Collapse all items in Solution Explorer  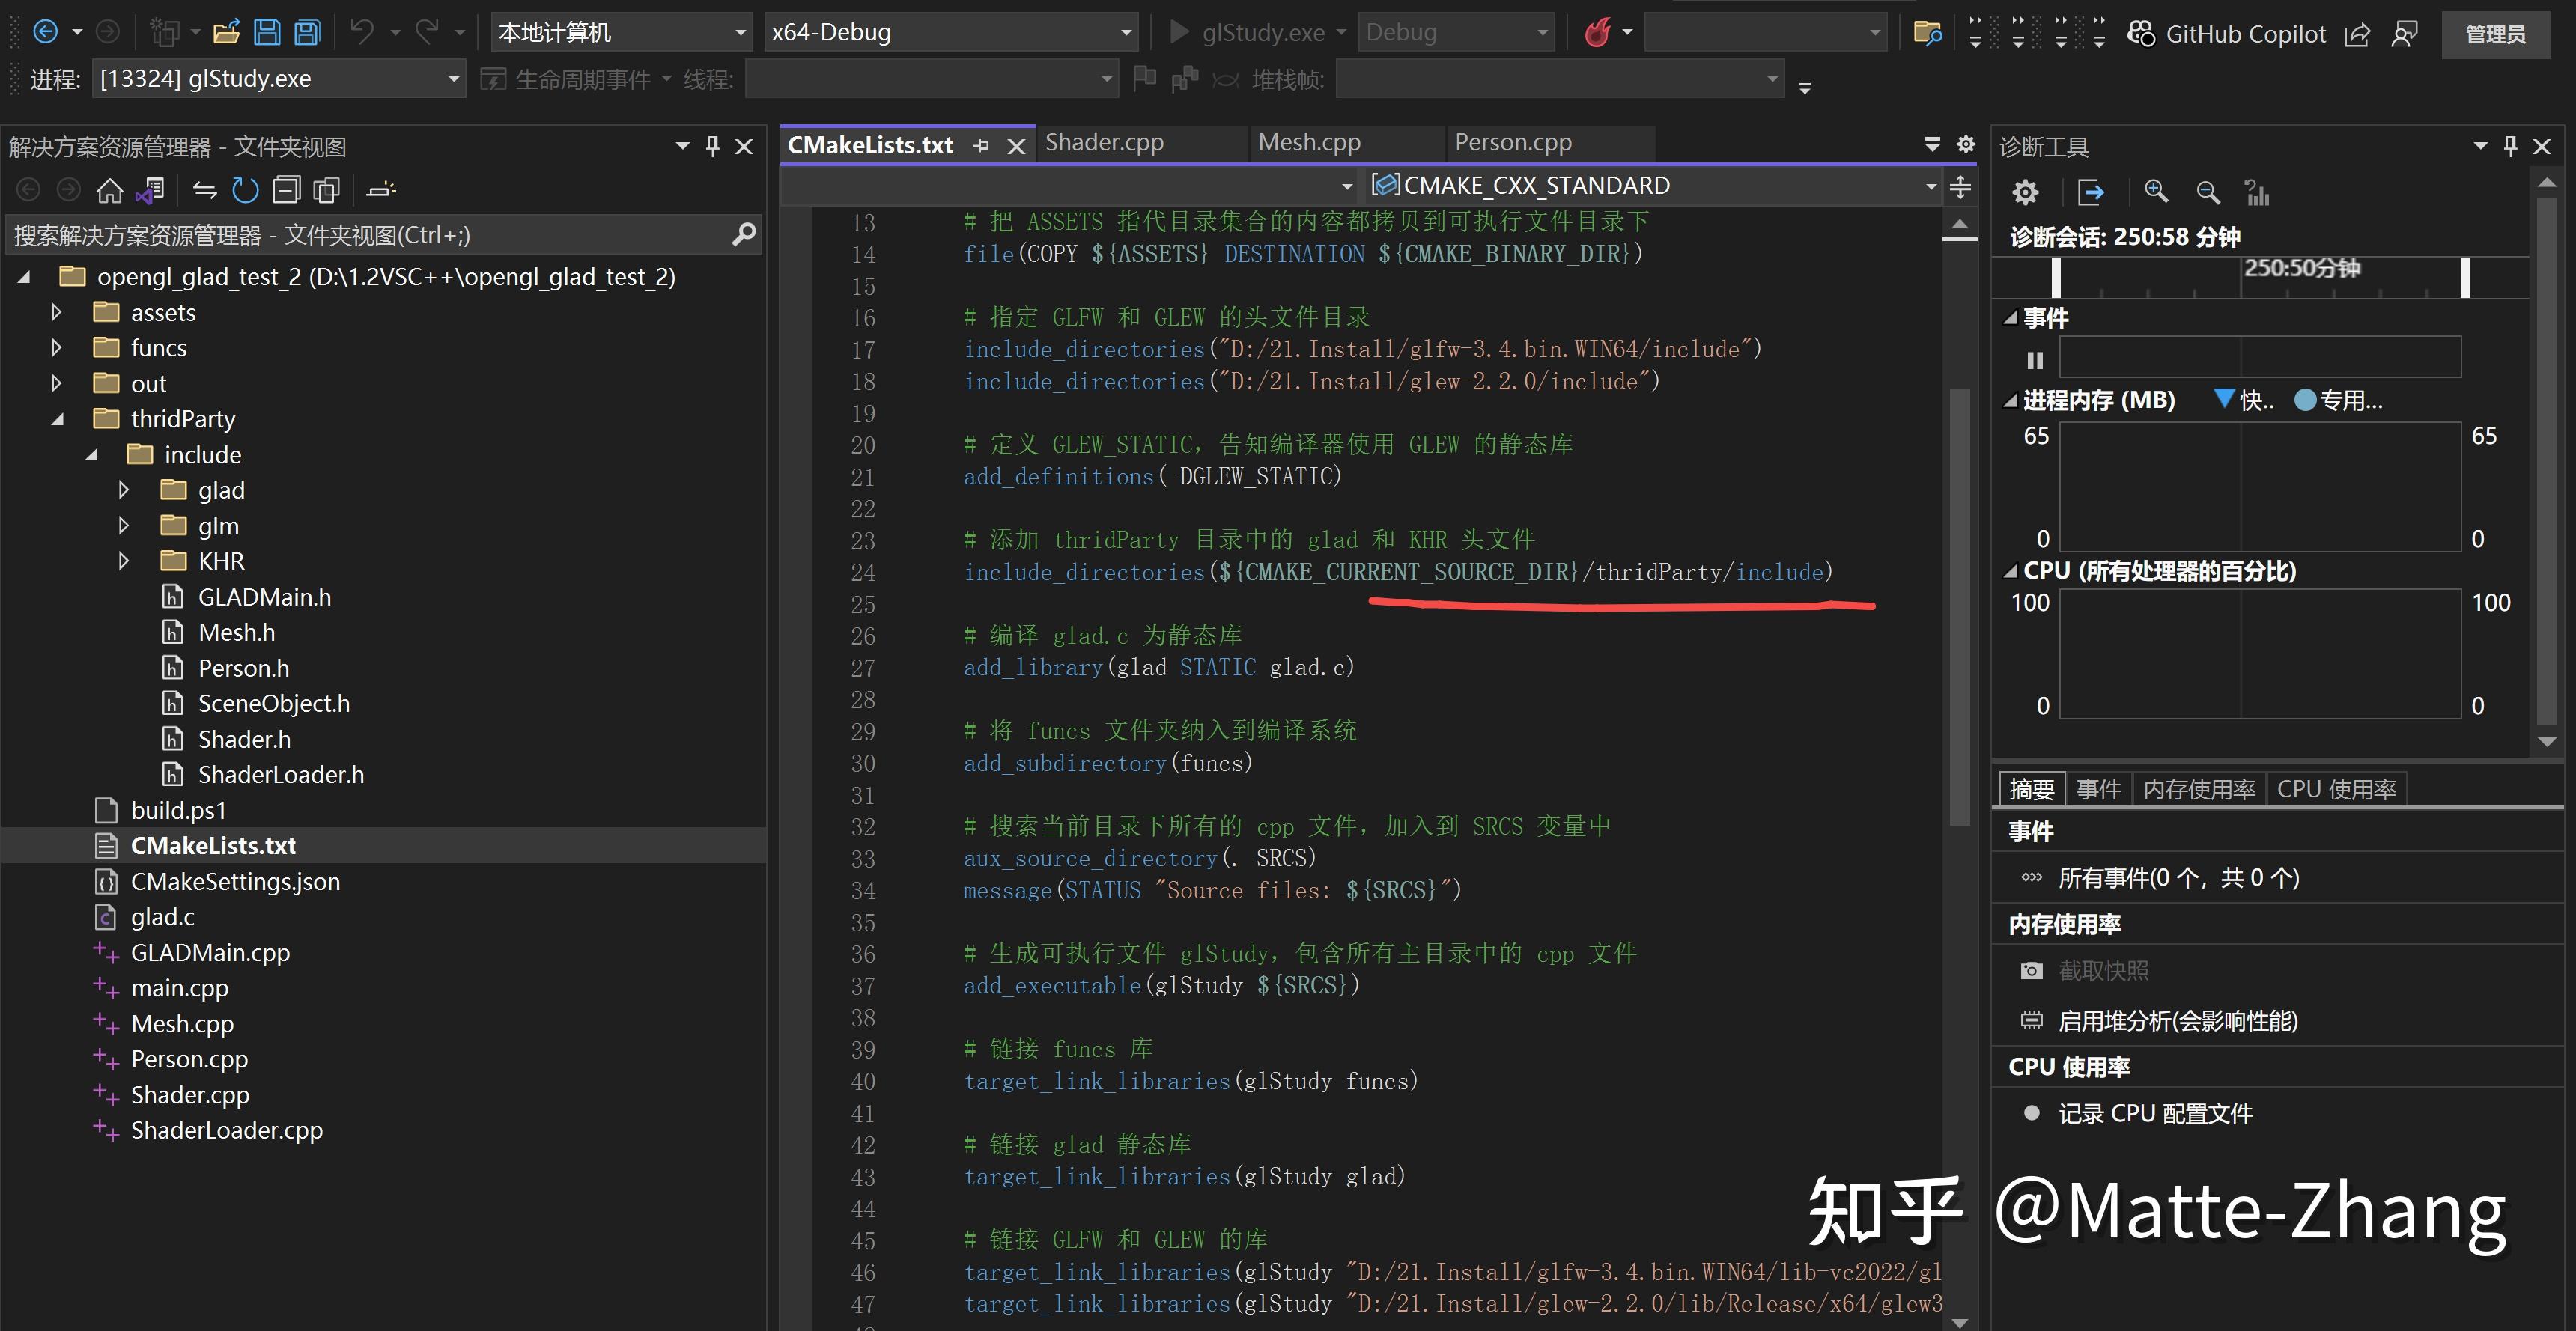(x=285, y=189)
